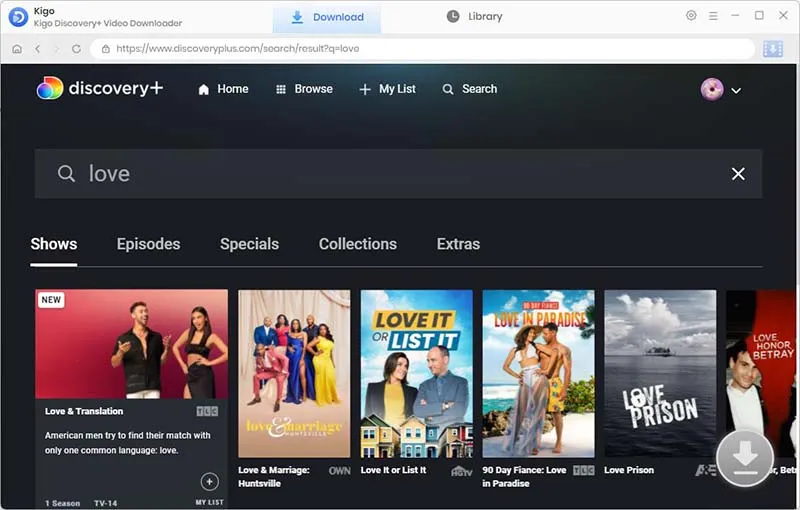Switch to the Extras tab
The width and height of the screenshot is (800, 510).
[x=458, y=244]
